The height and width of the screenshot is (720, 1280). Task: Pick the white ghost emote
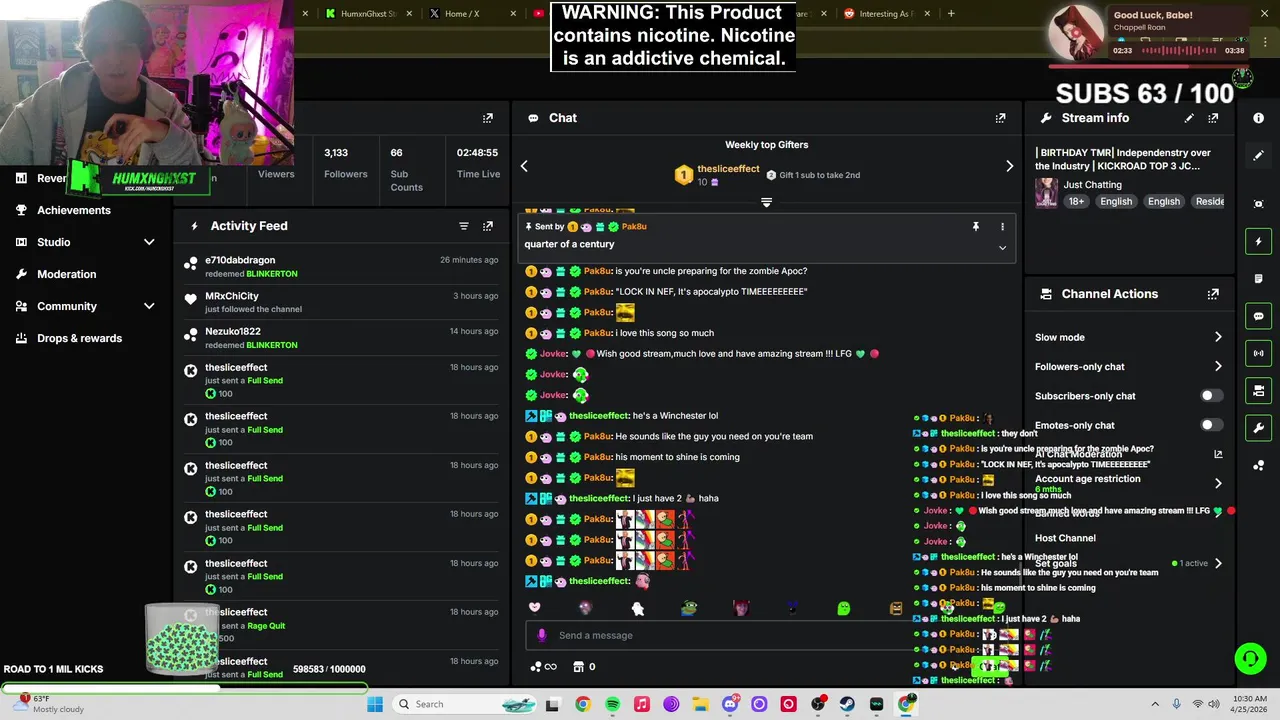point(637,608)
